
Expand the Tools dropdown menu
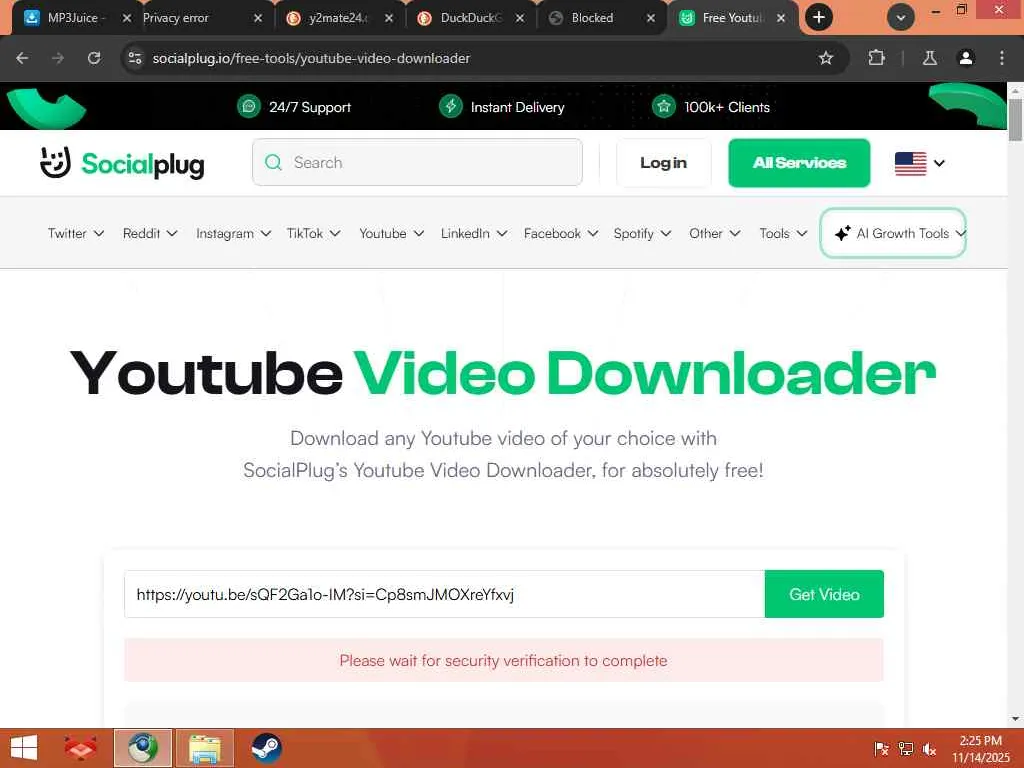tap(783, 233)
